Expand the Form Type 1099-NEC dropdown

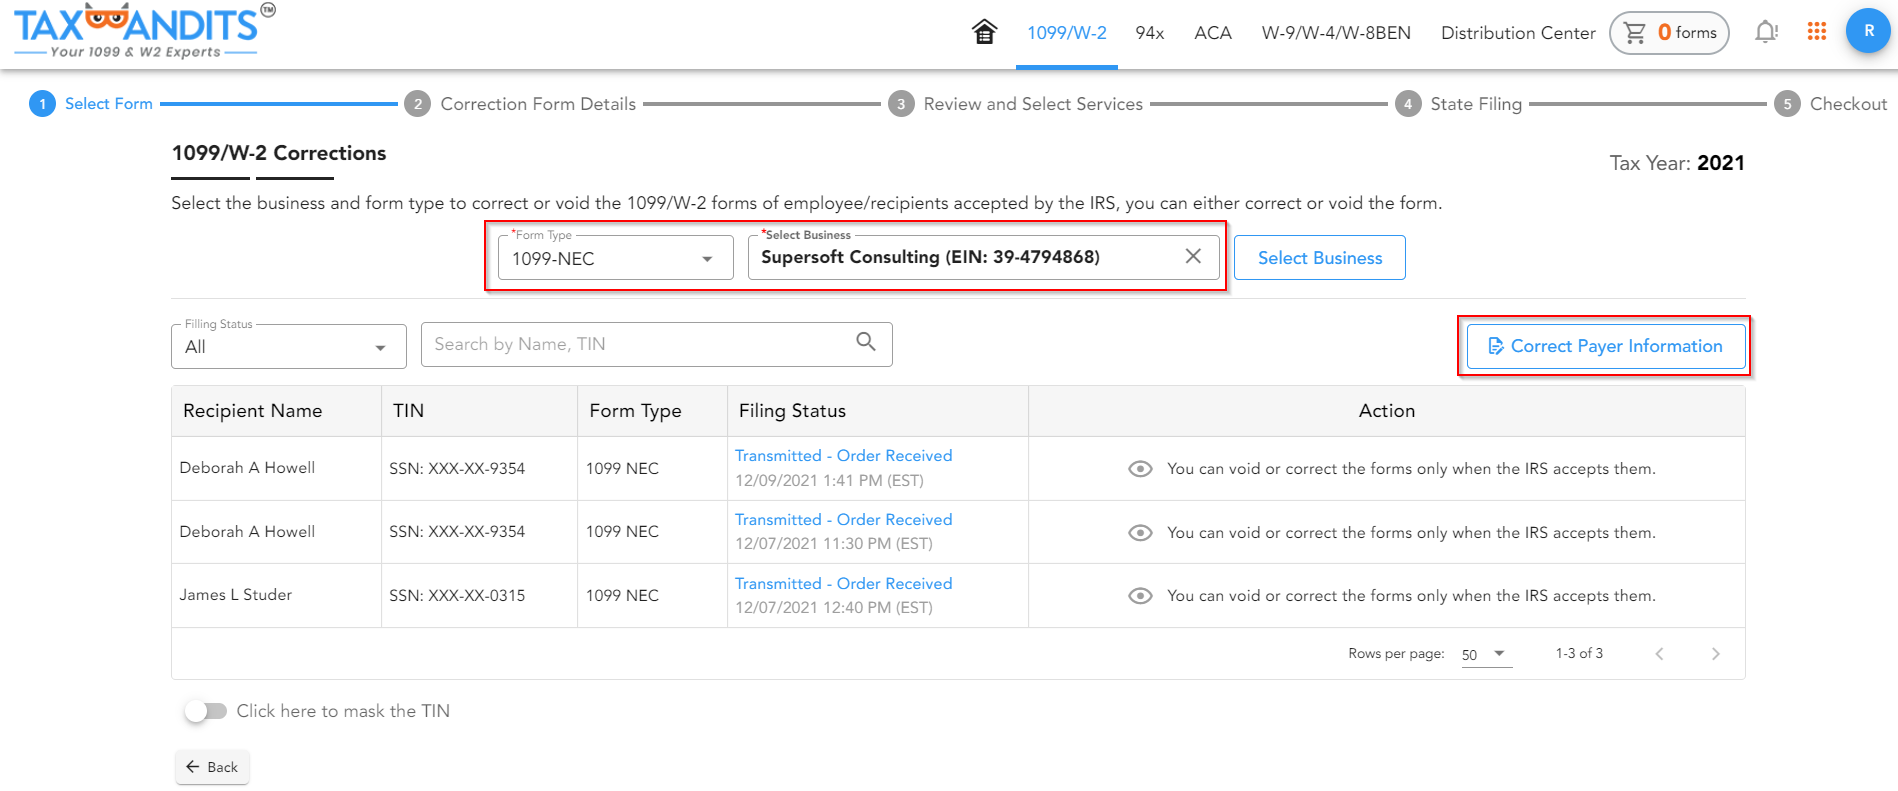click(616, 258)
